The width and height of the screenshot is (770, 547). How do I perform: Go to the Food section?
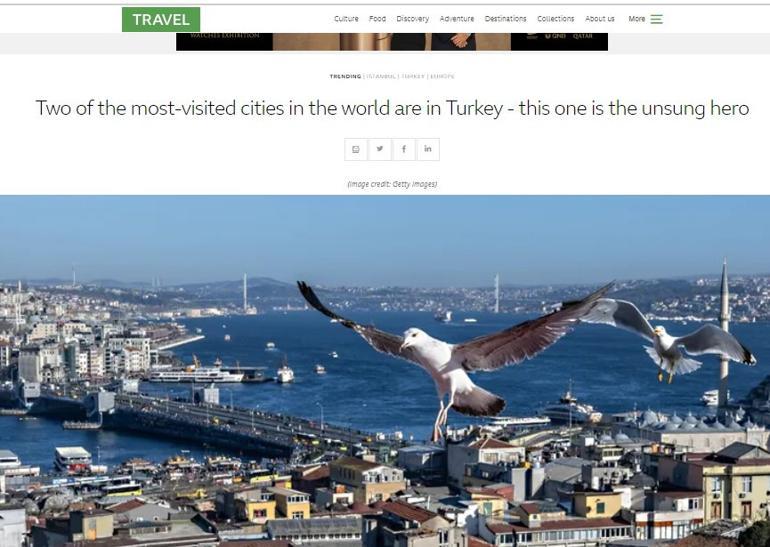[377, 19]
